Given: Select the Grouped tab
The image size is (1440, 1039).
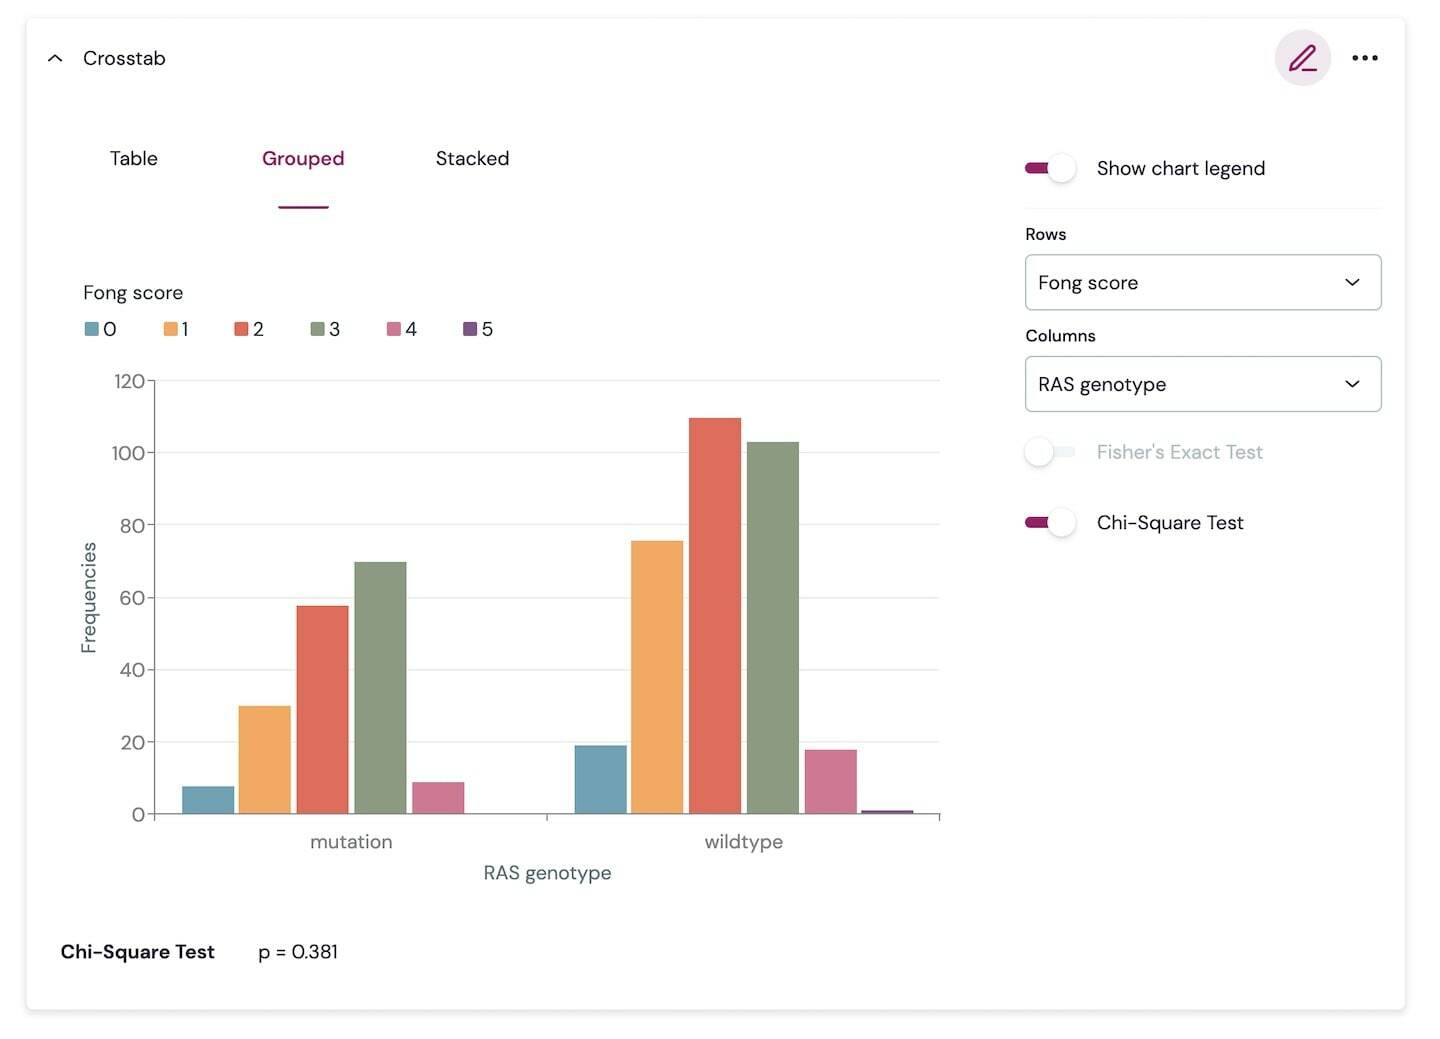Looking at the screenshot, I should point(303,158).
